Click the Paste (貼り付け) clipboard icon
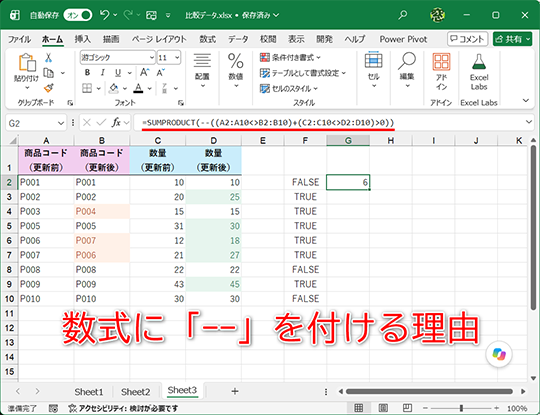The height and width of the screenshot is (415, 540). [x=27, y=63]
